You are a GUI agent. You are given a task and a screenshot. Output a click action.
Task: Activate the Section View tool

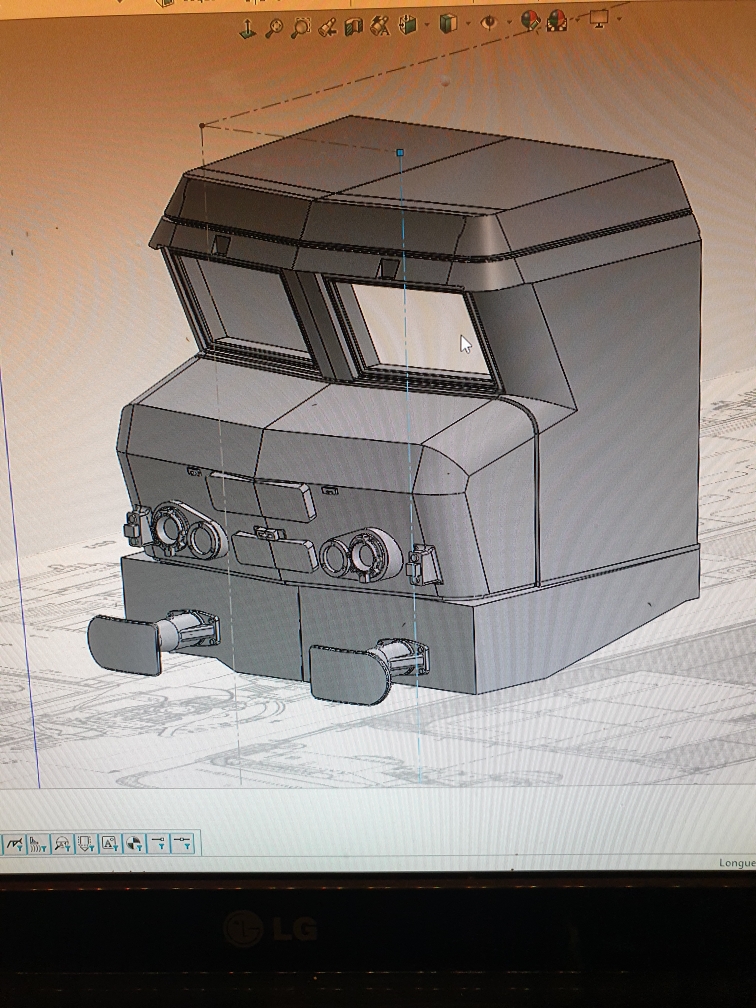coord(354,26)
